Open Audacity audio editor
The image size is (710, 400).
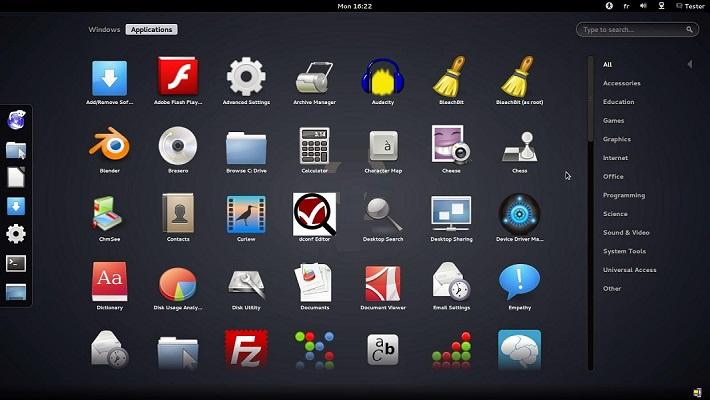pos(383,77)
